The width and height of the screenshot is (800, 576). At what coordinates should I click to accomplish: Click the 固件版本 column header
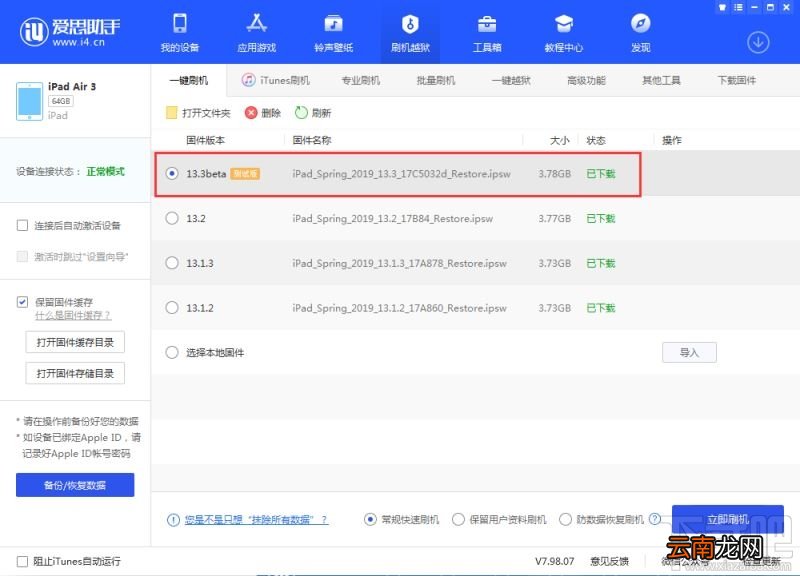205,140
